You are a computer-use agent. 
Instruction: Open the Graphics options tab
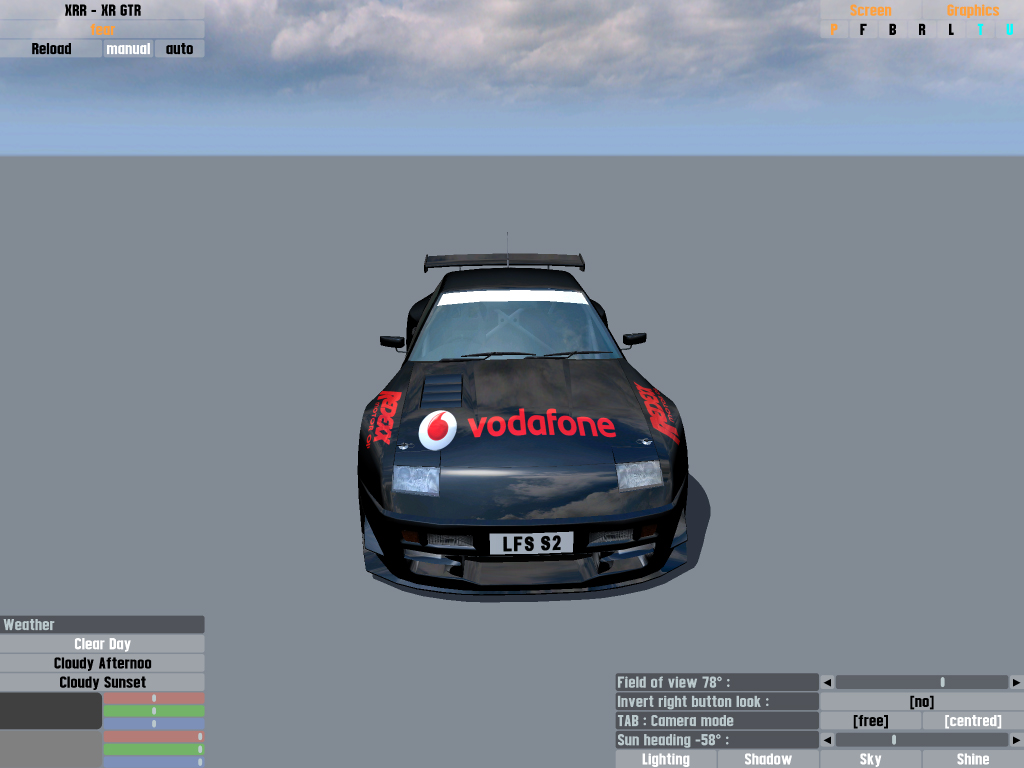tap(972, 10)
